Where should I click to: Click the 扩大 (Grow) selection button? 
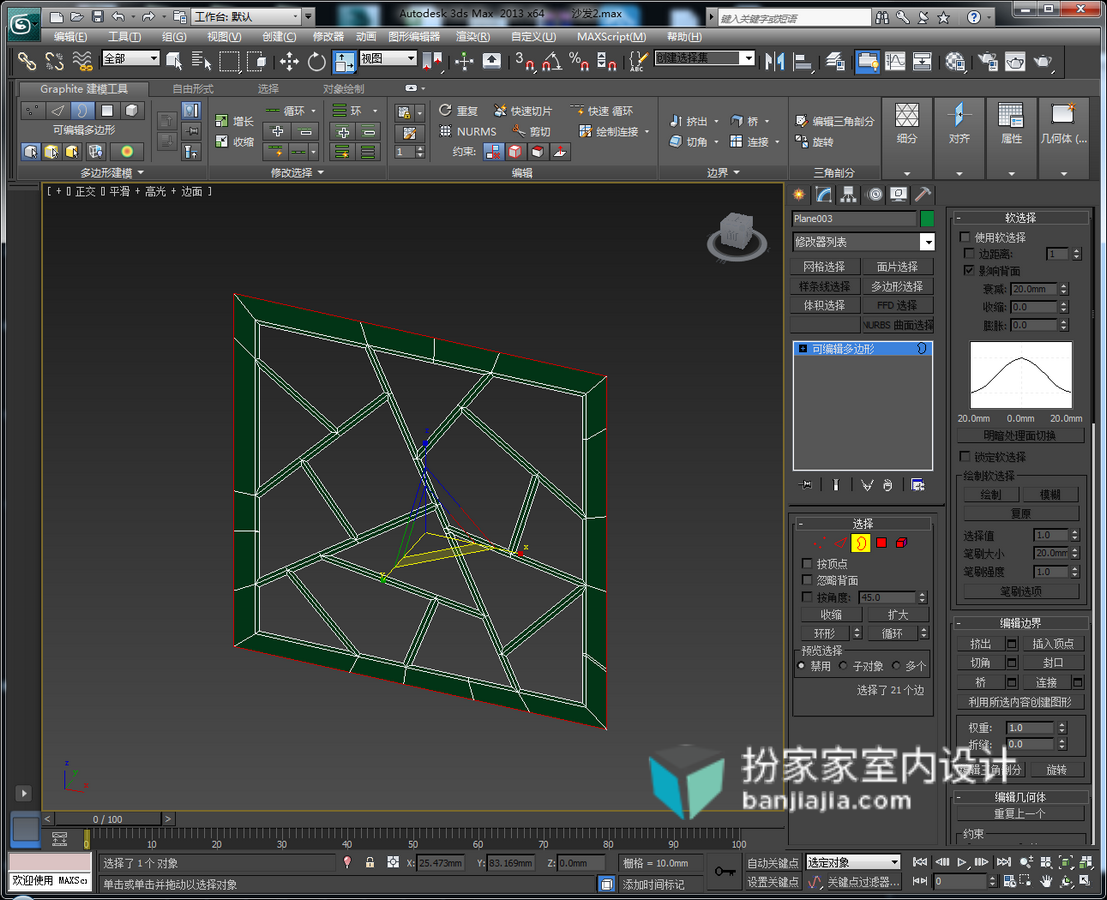point(898,615)
